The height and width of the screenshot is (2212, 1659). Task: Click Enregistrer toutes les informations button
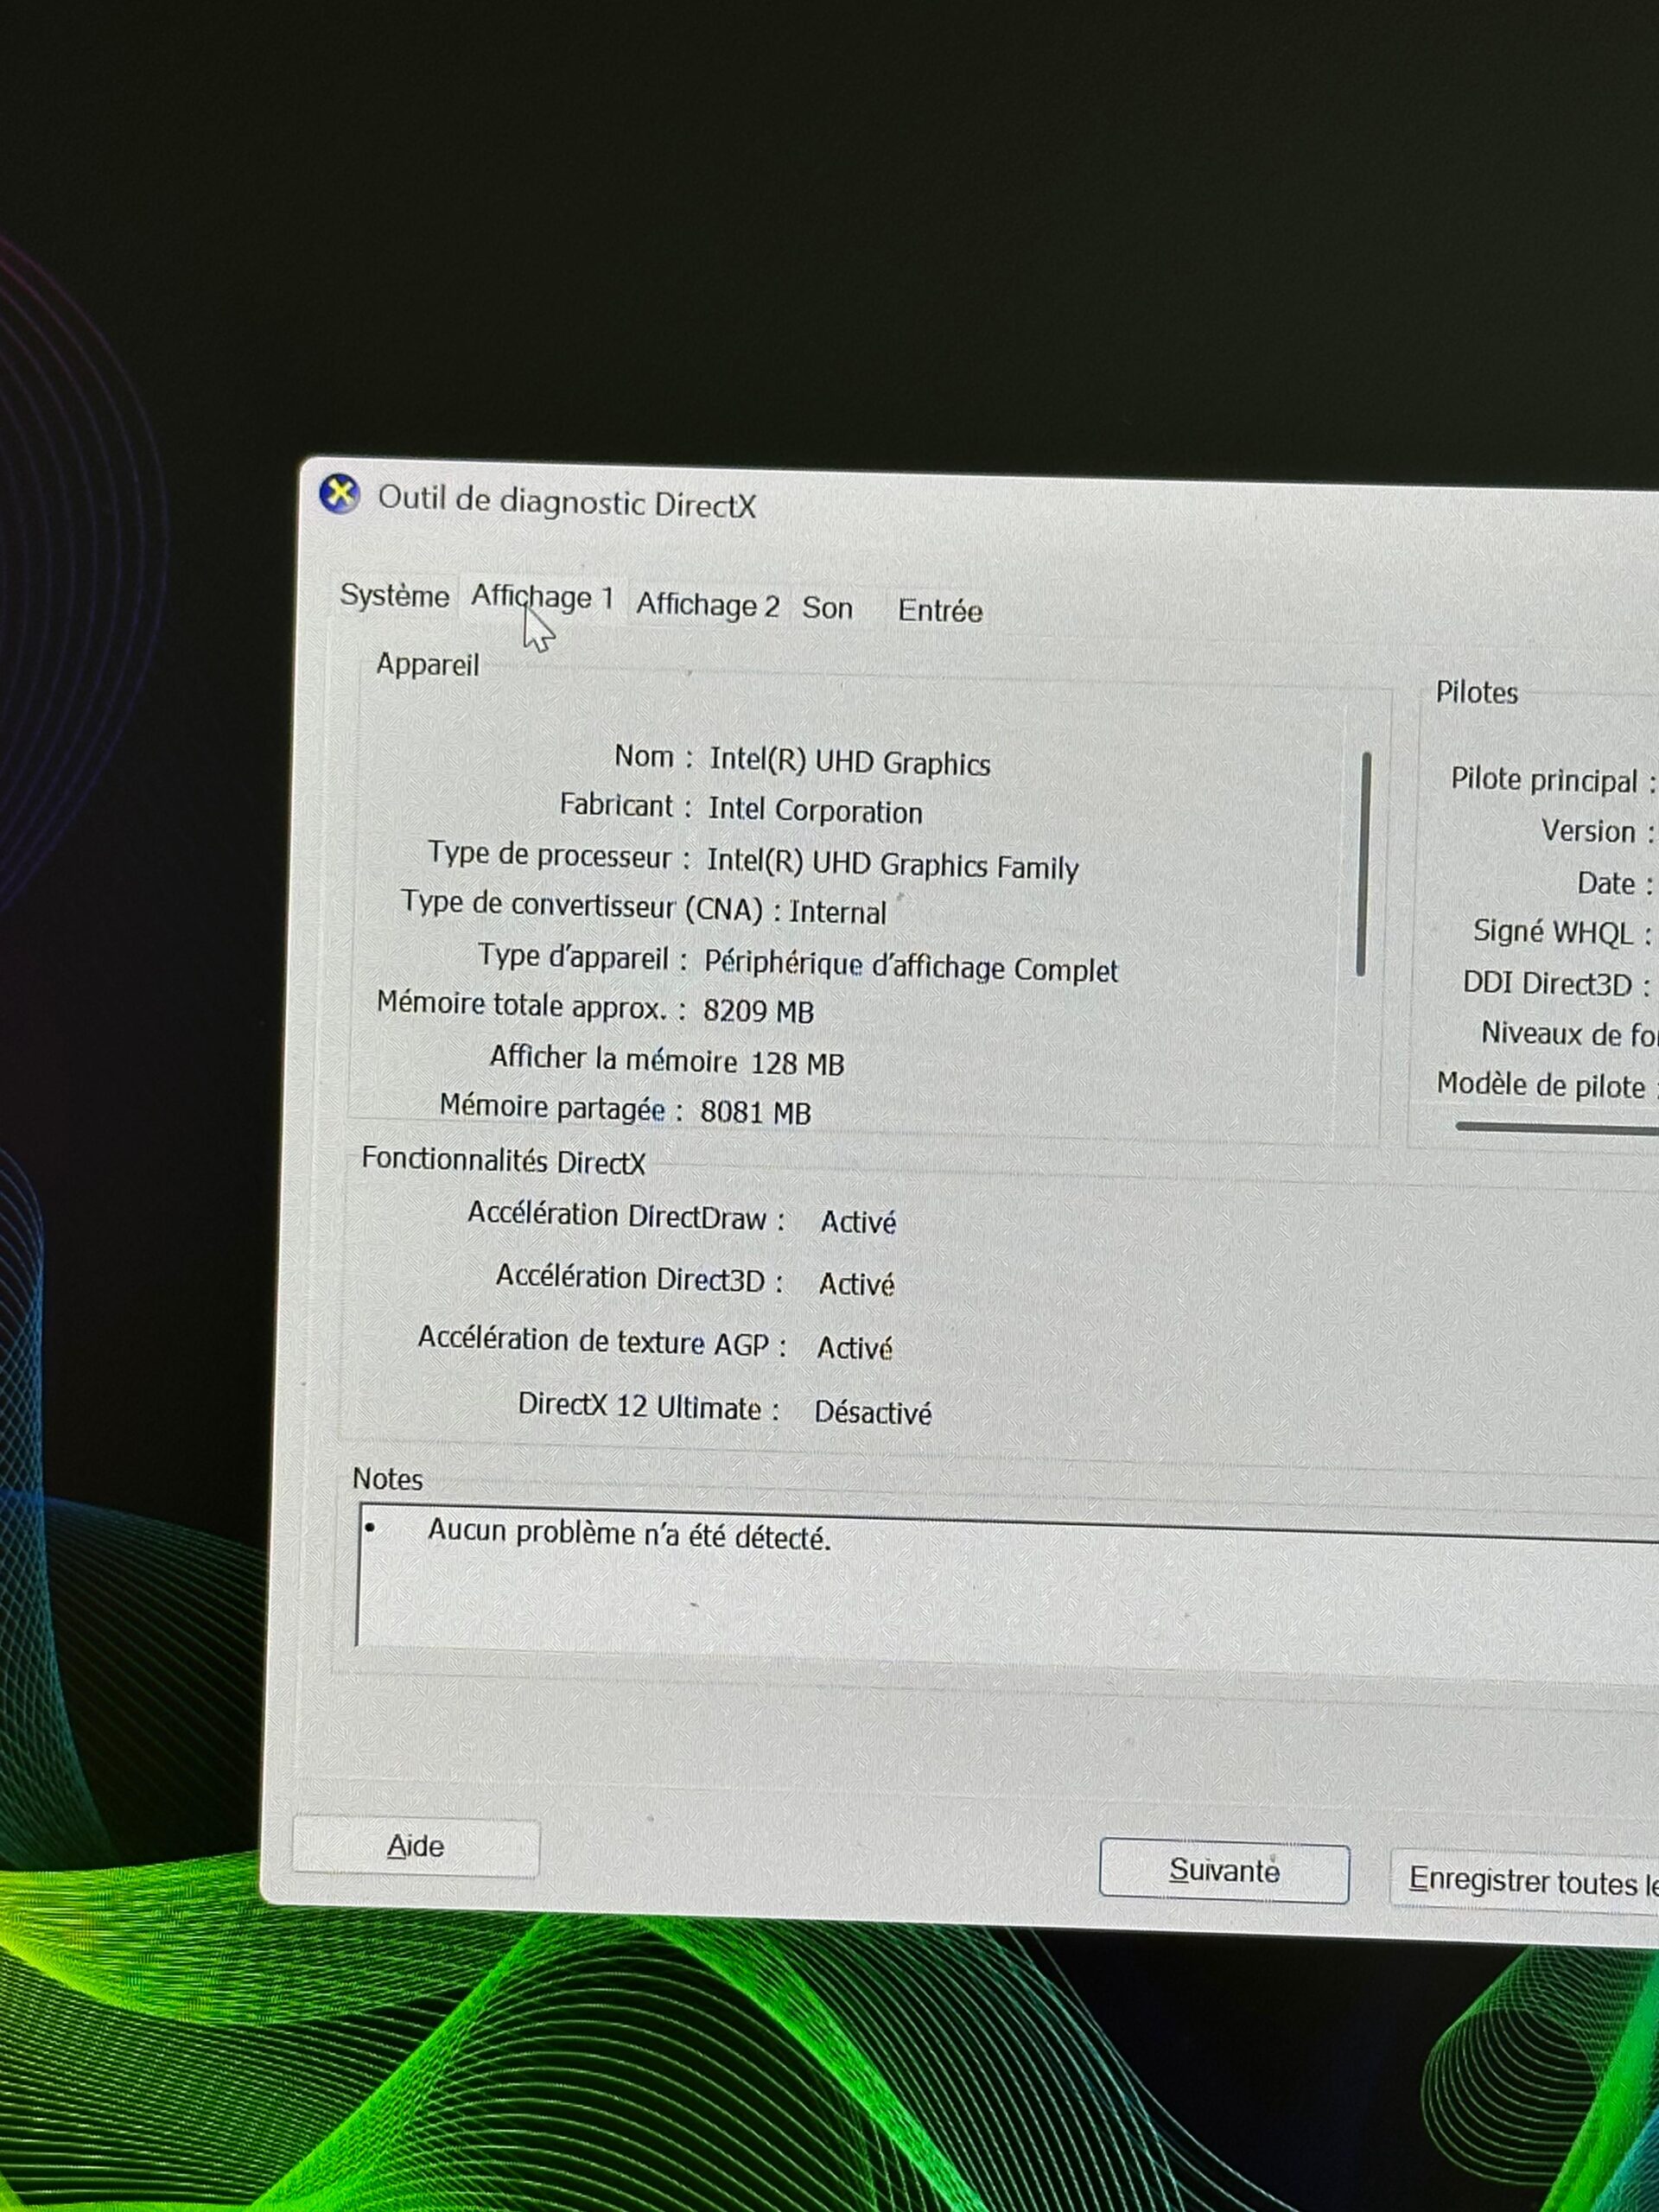(1525, 1881)
